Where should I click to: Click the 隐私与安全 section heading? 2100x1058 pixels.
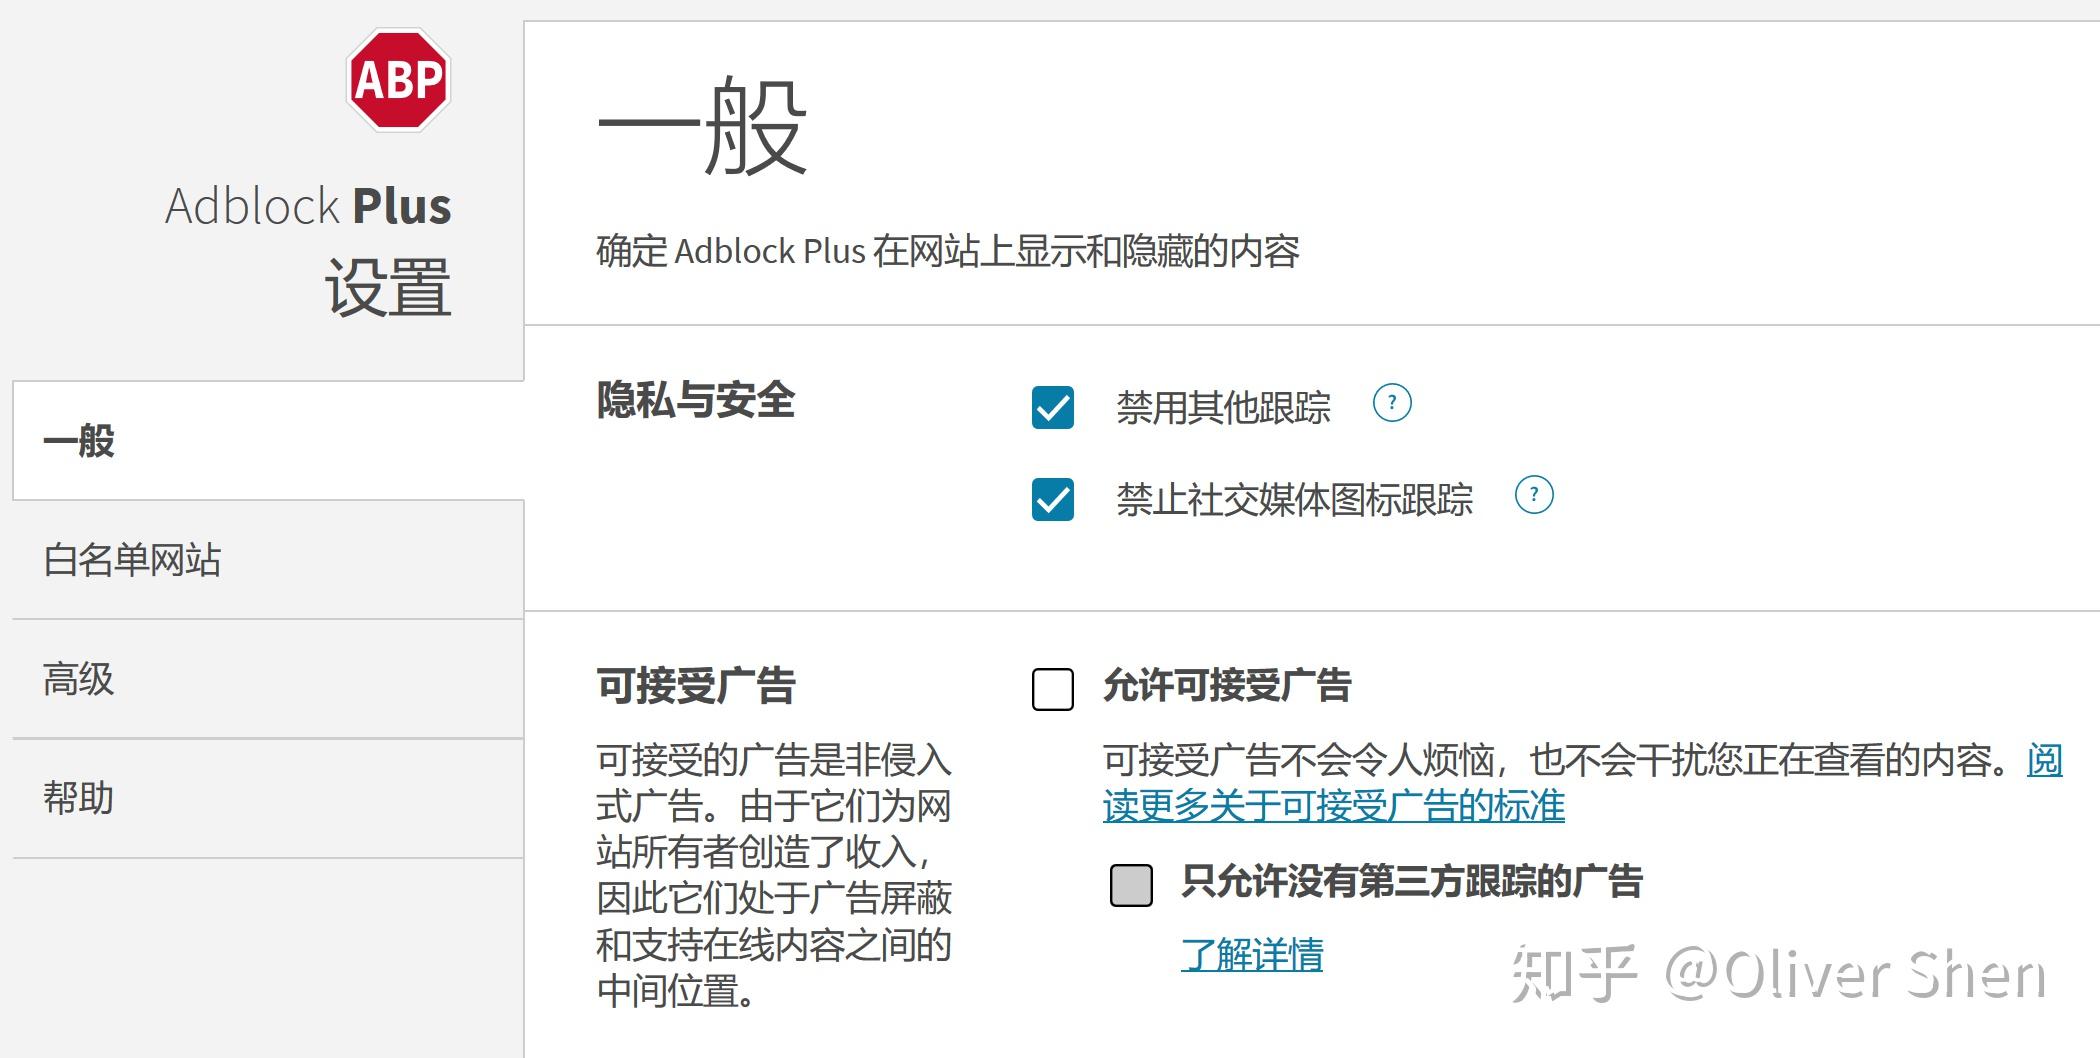695,400
